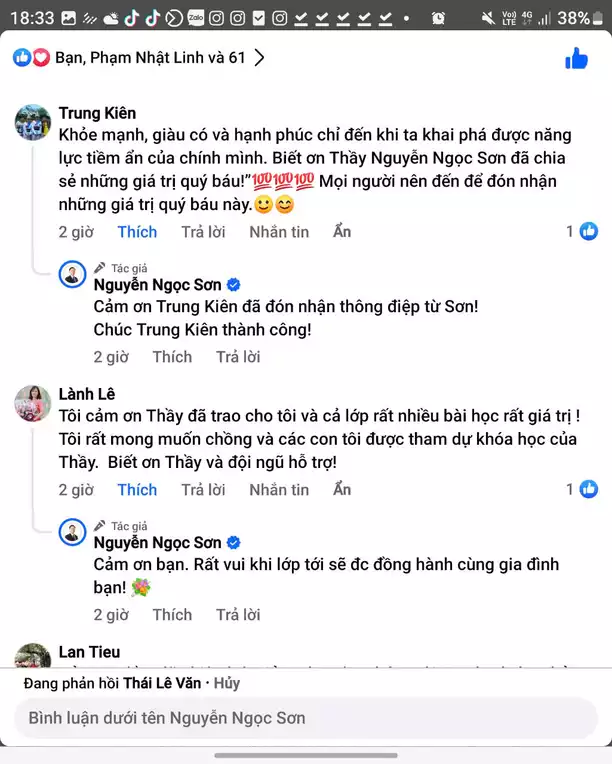Like Lành Lê's comment with Thích
Viewport: 612px width, 764px height.
coord(137,490)
